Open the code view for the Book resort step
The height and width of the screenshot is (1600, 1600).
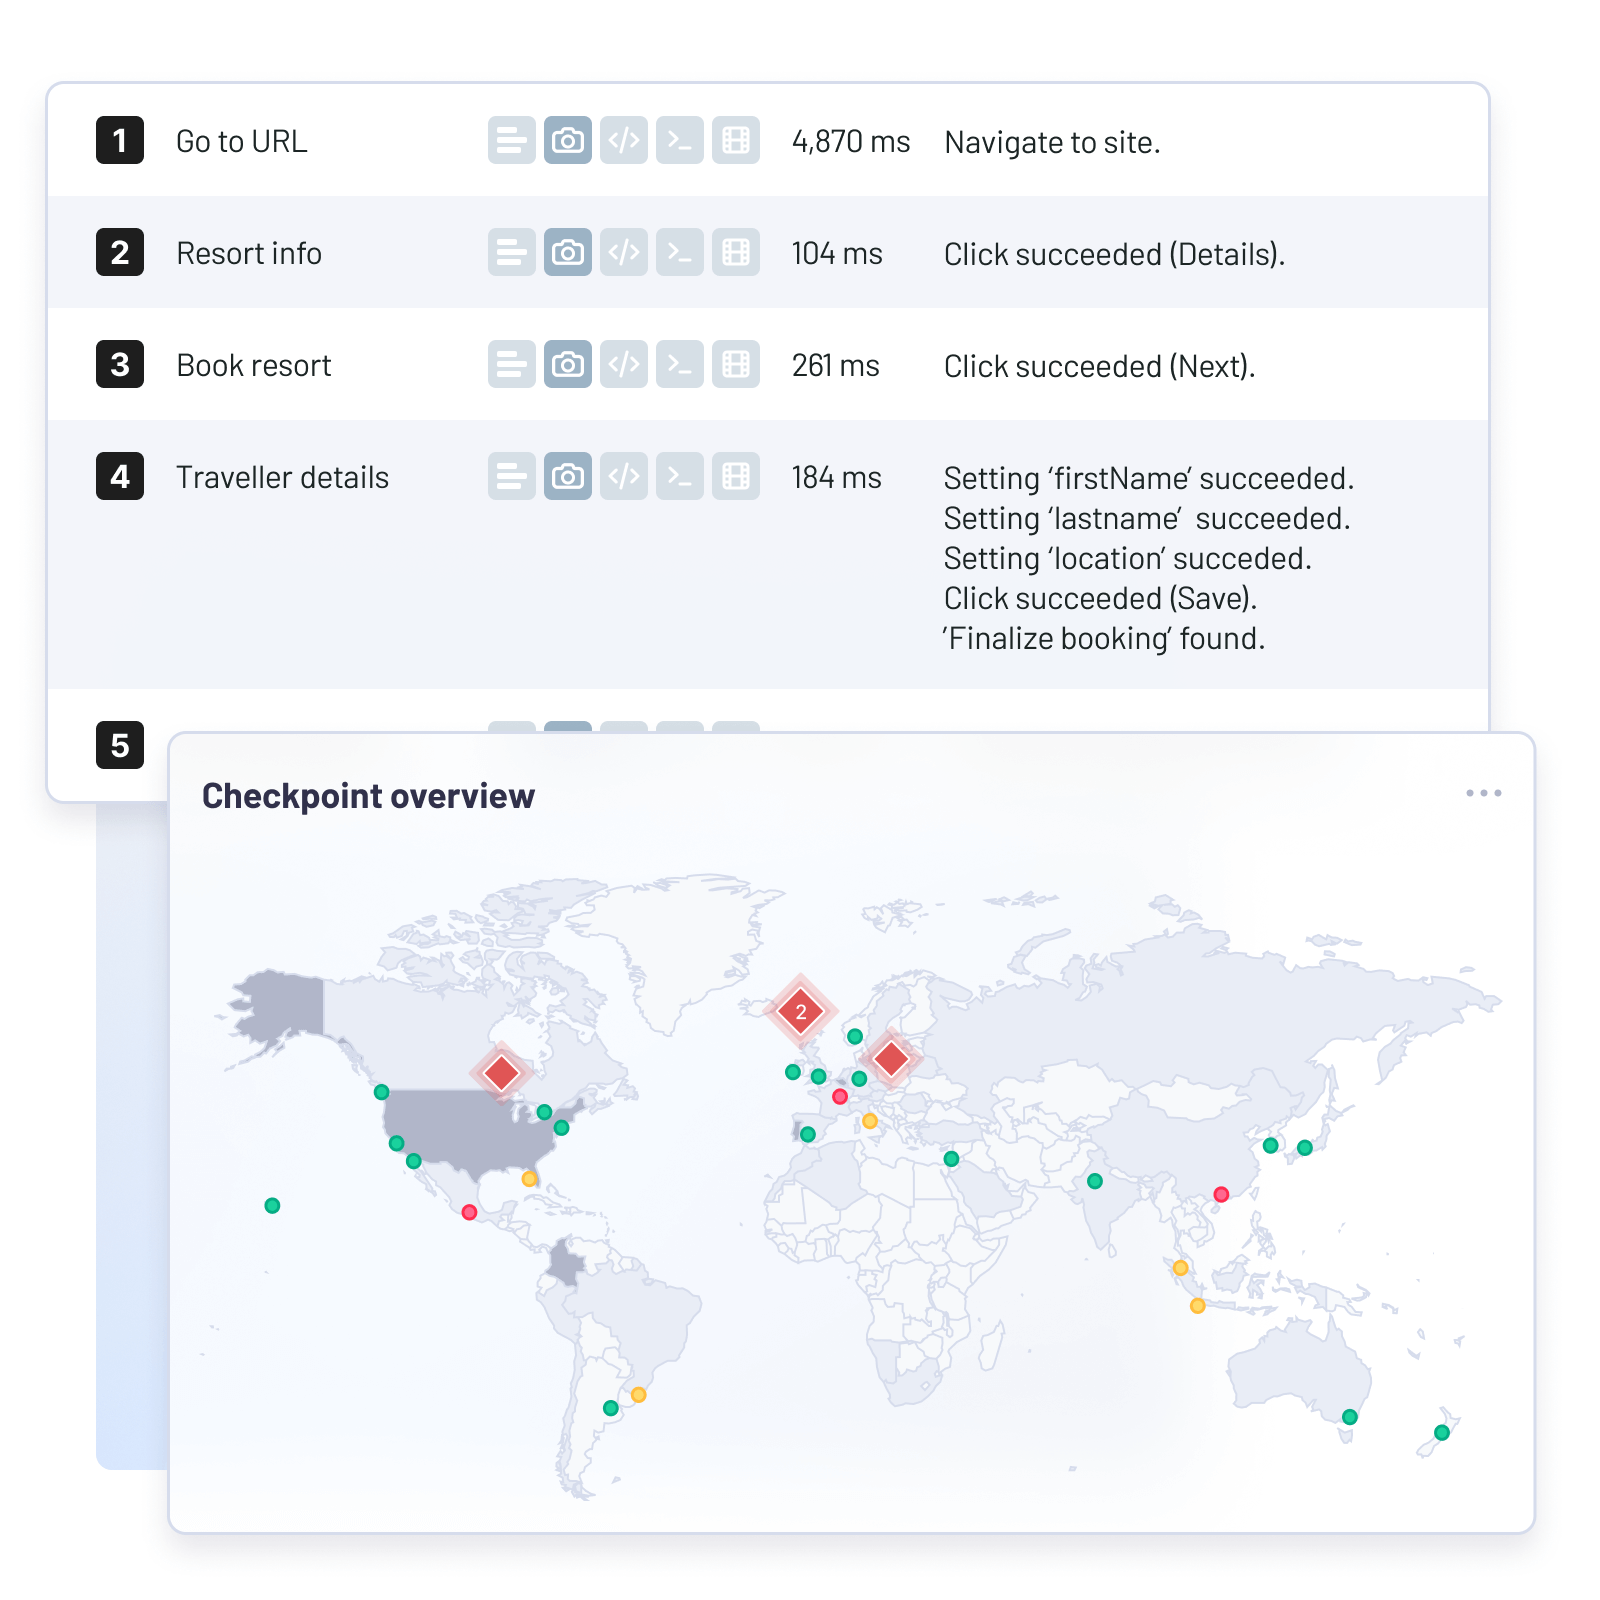[623, 365]
